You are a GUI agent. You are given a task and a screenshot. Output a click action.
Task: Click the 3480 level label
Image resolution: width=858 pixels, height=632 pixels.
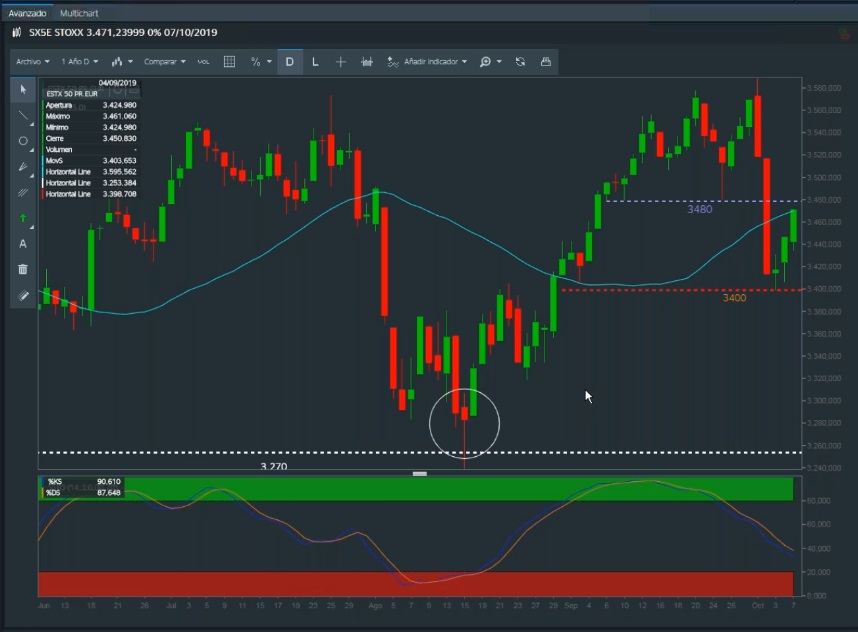(700, 209)
